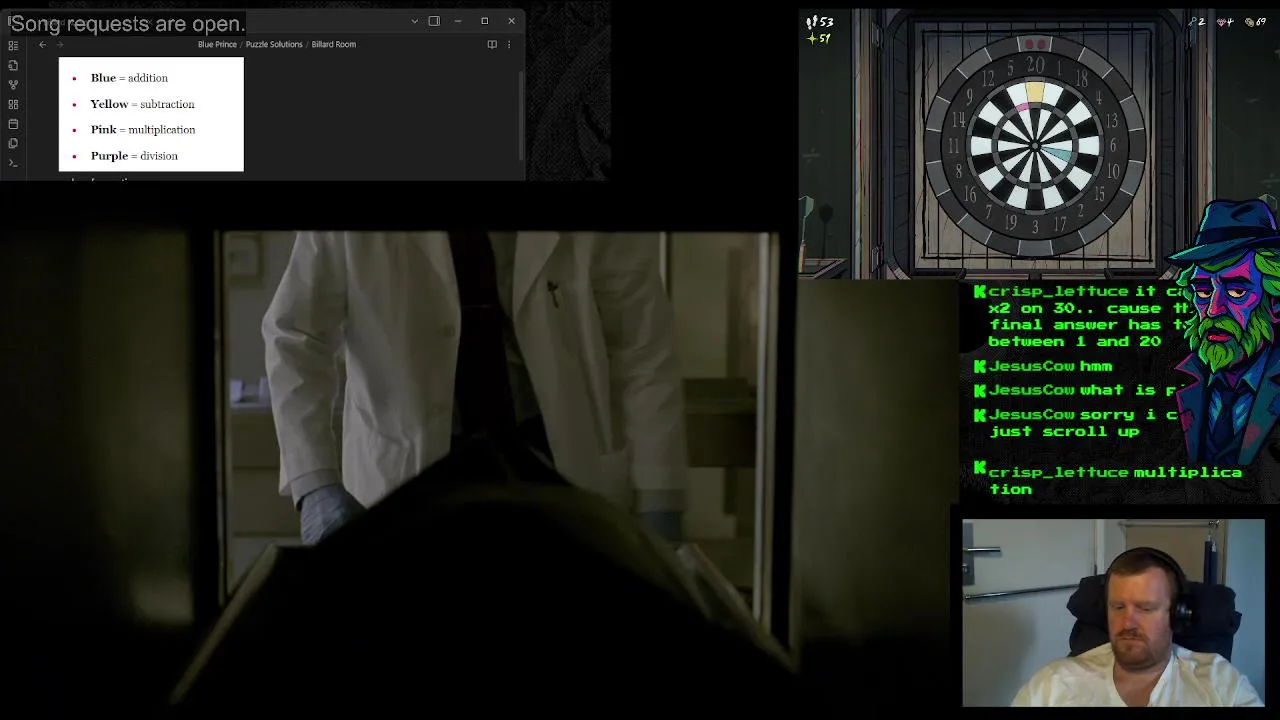The height and width of the screenshot is (720, 1280).
Task: Open the Puzzle Solutions breadcrumb
Action: coord(274,44)
